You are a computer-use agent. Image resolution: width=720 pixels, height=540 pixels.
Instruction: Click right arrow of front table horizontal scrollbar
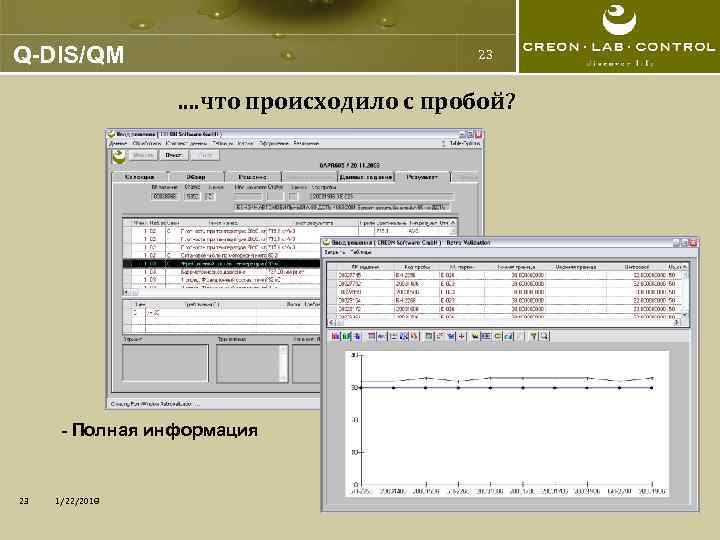(x=676, y=323)
